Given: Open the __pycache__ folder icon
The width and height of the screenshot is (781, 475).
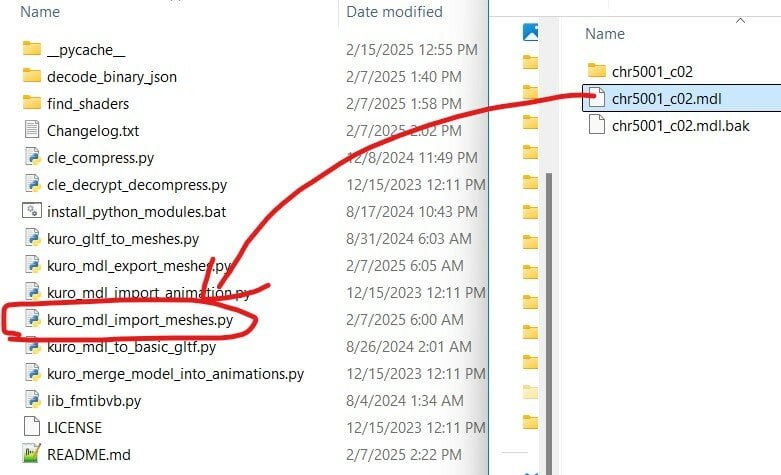Looking at the screenshot, I should (x=32, y=49).
